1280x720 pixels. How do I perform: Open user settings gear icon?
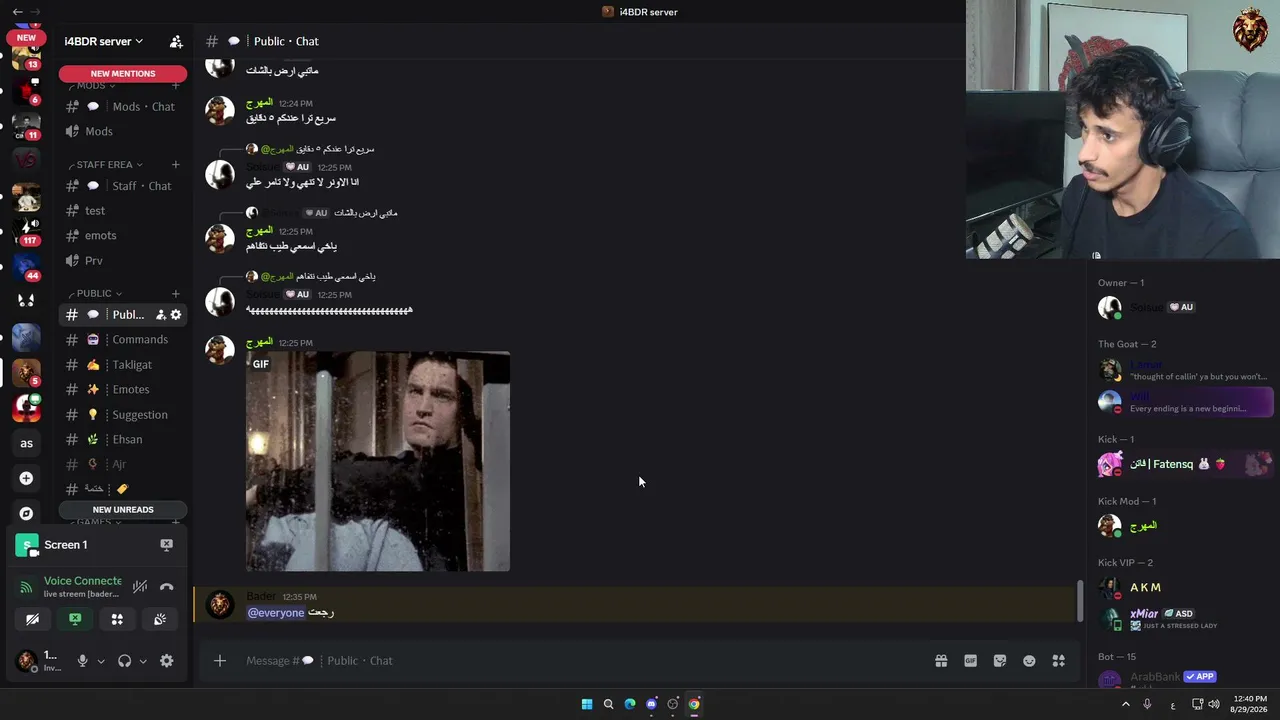(167, 661)
